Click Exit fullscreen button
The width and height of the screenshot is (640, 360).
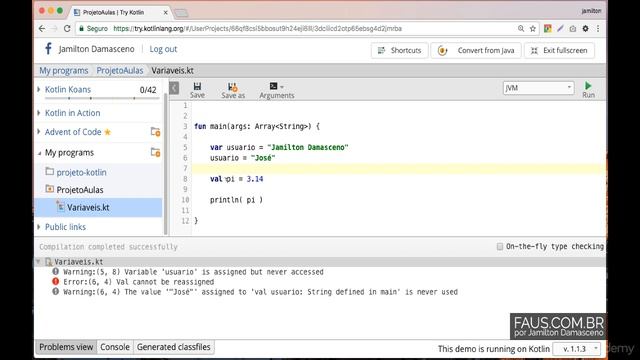pos(559,50)
